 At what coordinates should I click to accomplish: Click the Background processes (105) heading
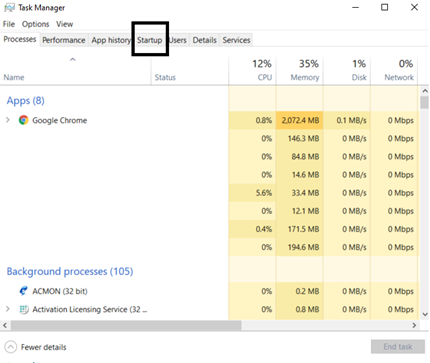[x=70, y=271]
